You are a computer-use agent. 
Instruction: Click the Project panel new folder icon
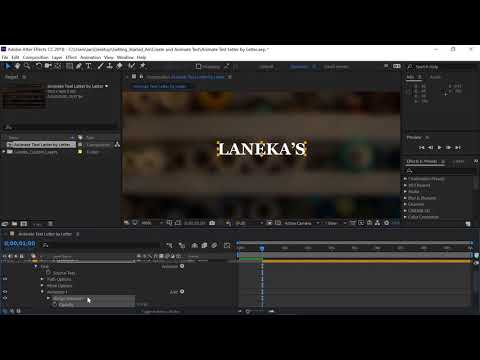pos(14,224)
